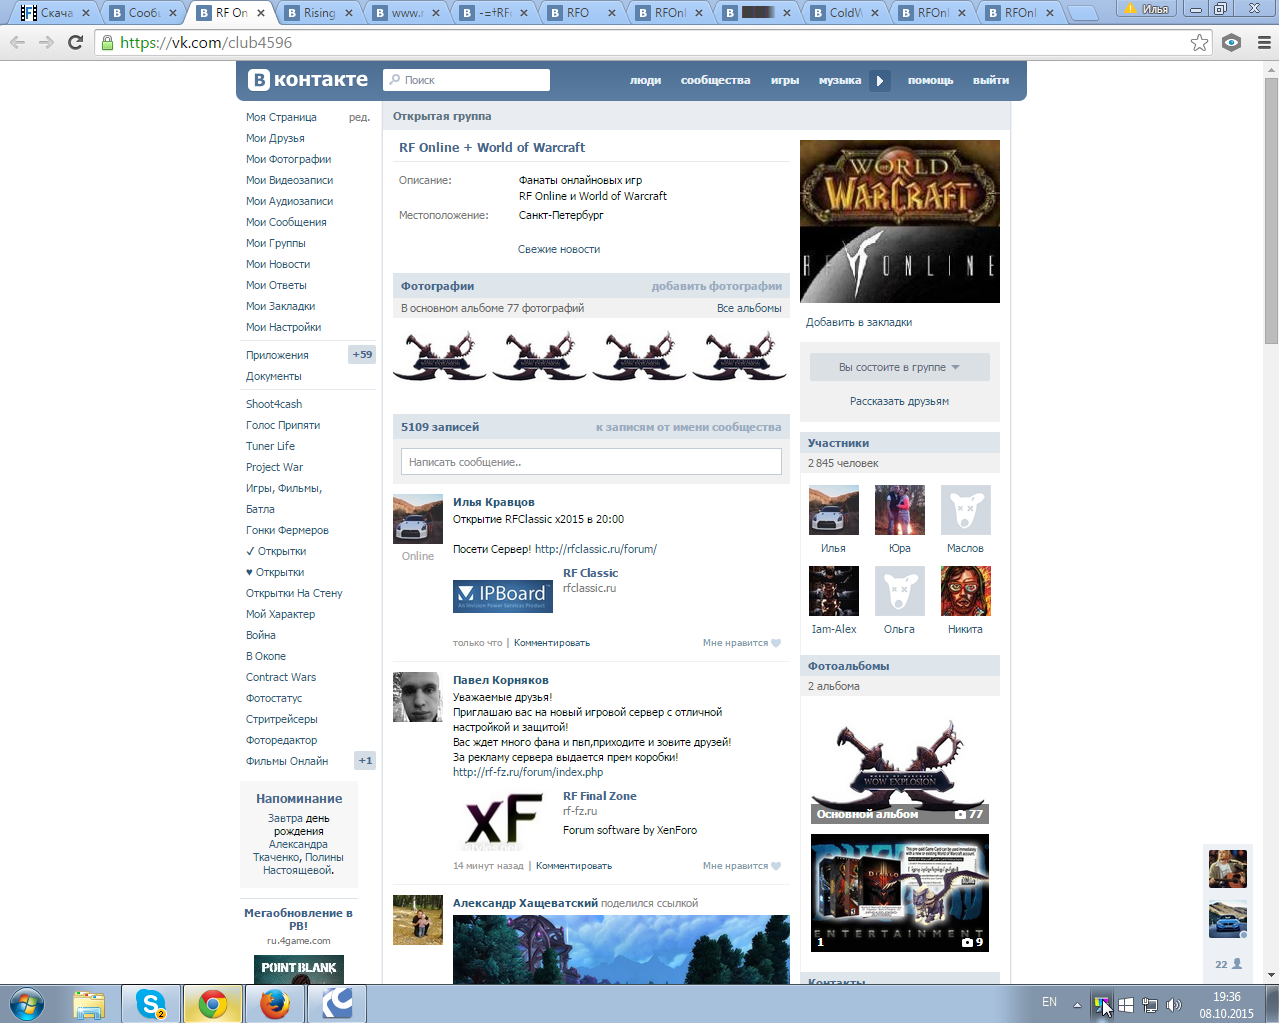Switch to the RFO browser tab
The image size is (1279, 1023).
(578, 13)
